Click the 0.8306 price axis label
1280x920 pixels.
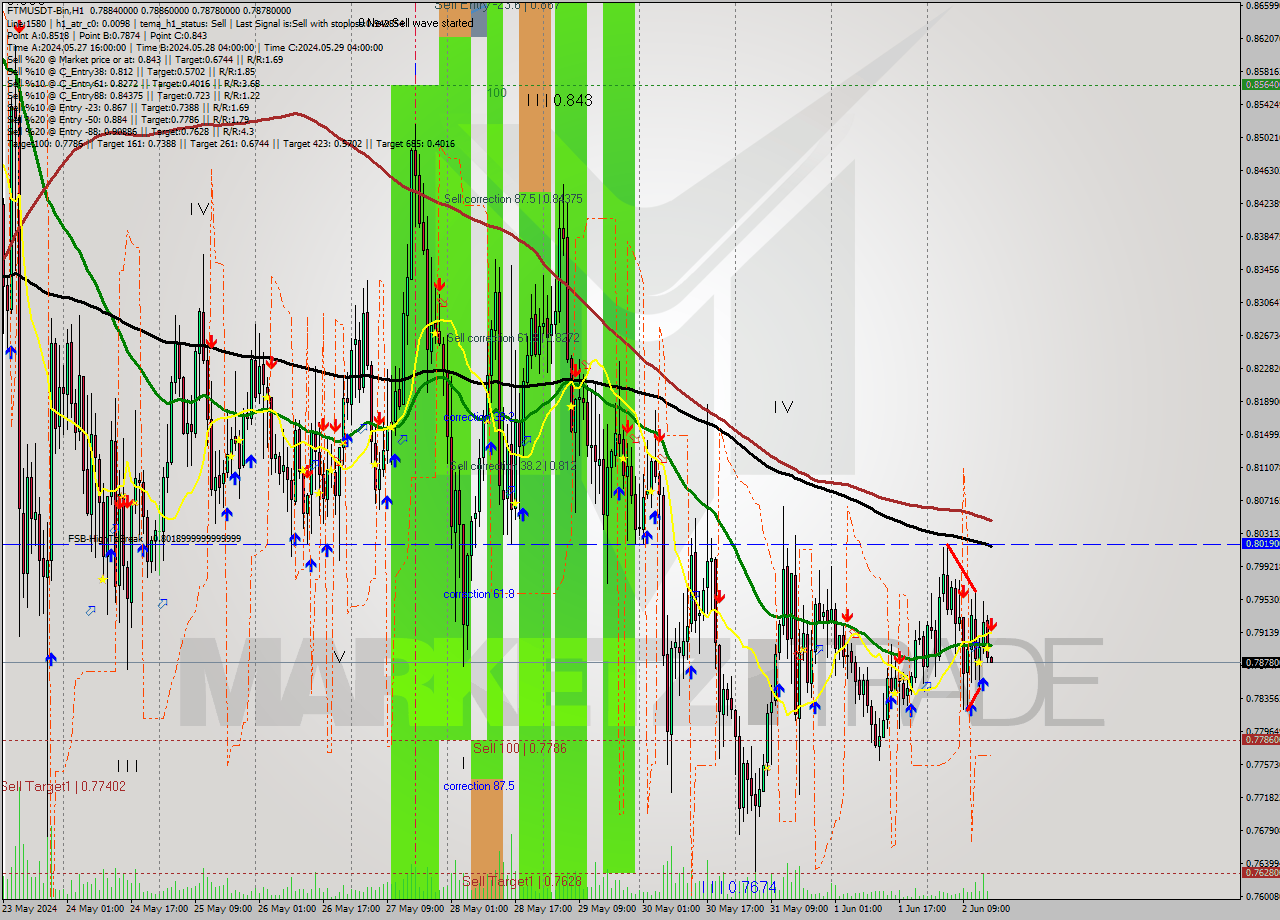coord(1262,302)
